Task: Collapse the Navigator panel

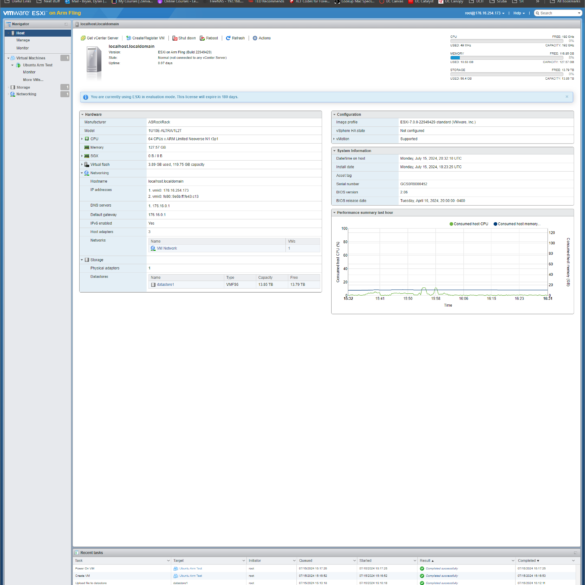Action: click(x=67, y=24)
